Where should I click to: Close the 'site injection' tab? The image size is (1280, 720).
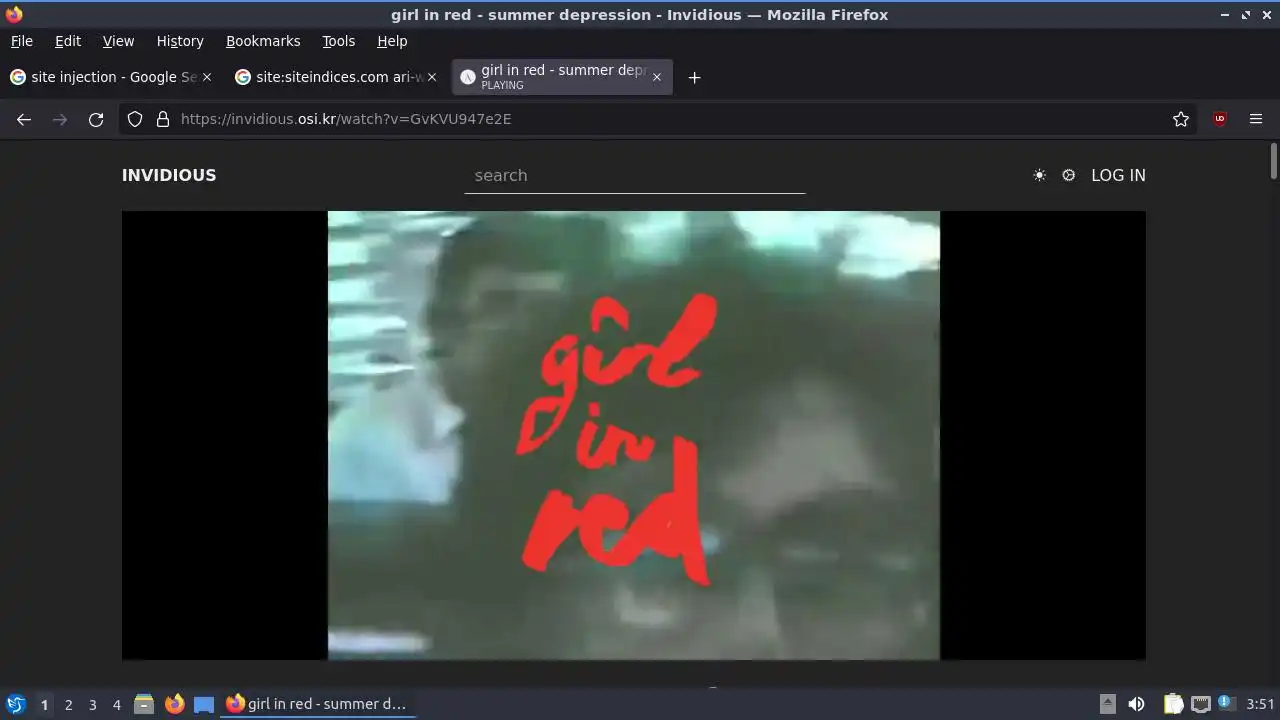click(x=207, y=77)
